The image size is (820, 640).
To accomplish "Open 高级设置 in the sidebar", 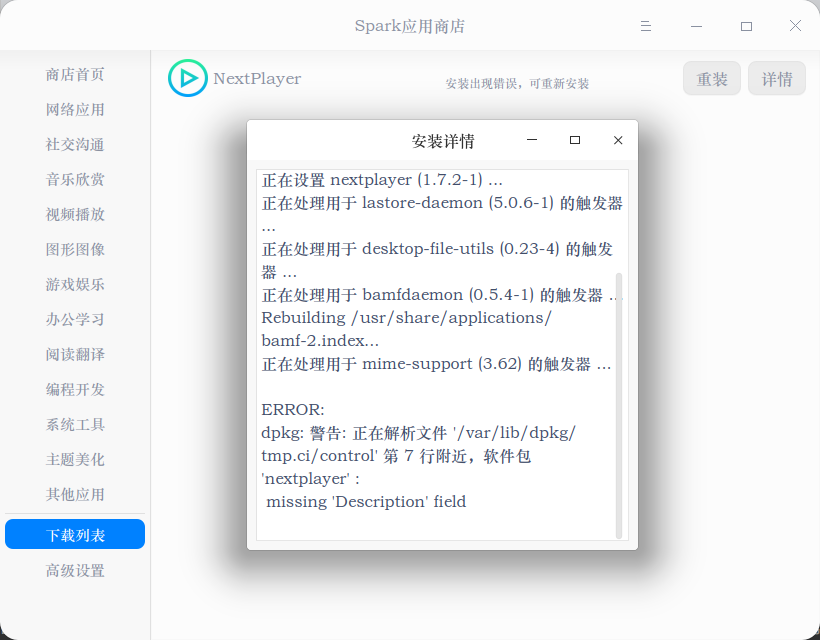I will (x=75, y=570).
